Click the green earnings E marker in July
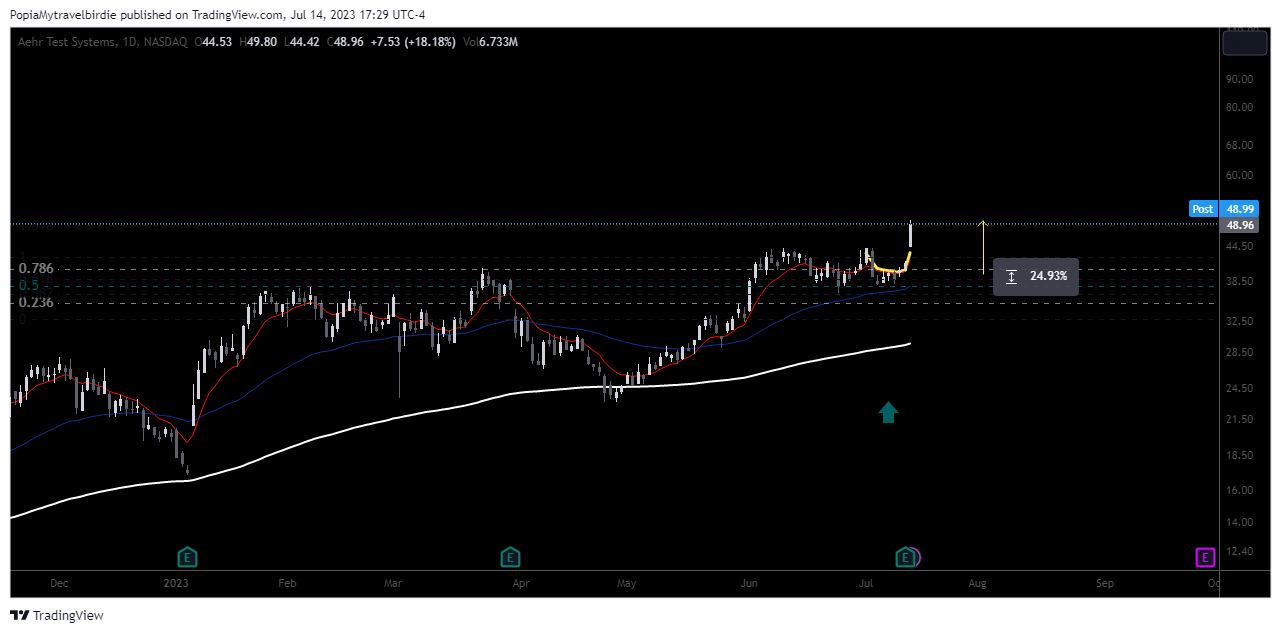 [906, 556]
